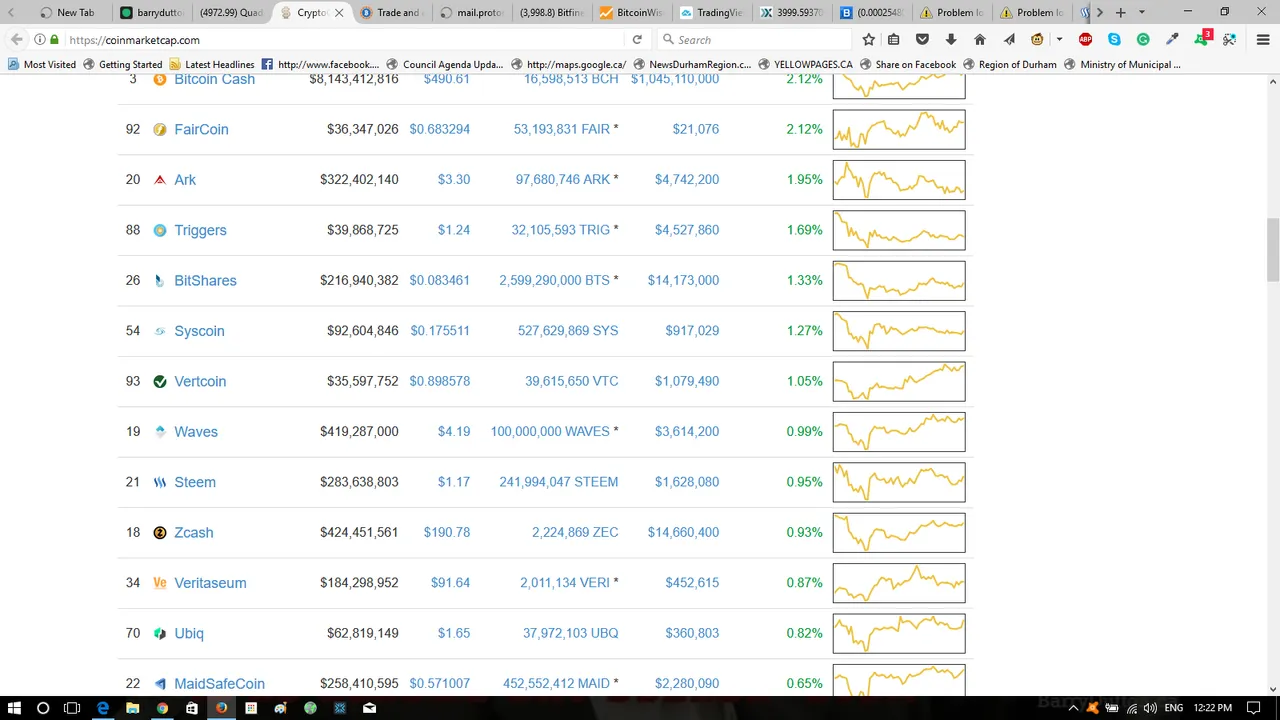Go to Firefox home page icon
The height and width of the screenshot is (720, 1280).
click(980, 40)
